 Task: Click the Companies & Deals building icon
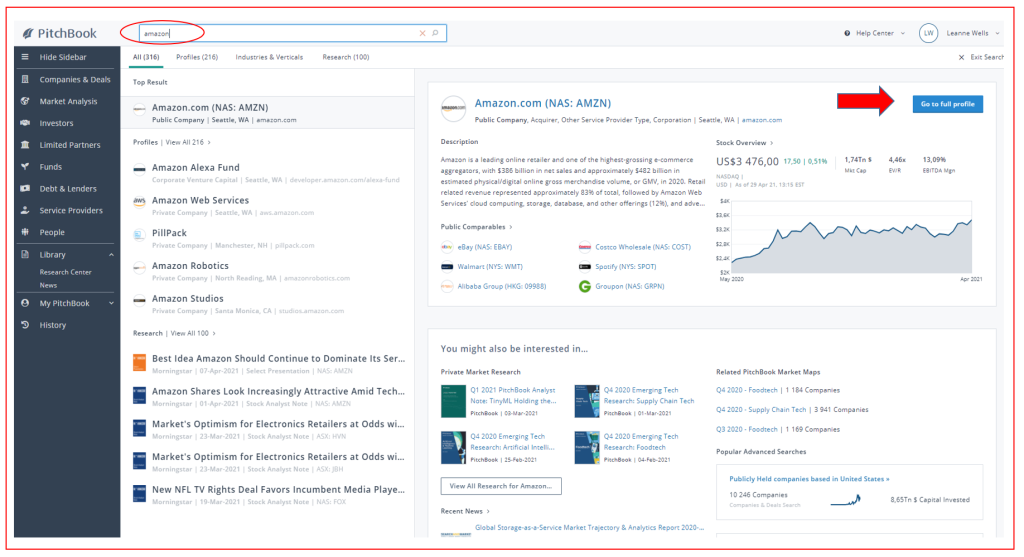(25, 80)
